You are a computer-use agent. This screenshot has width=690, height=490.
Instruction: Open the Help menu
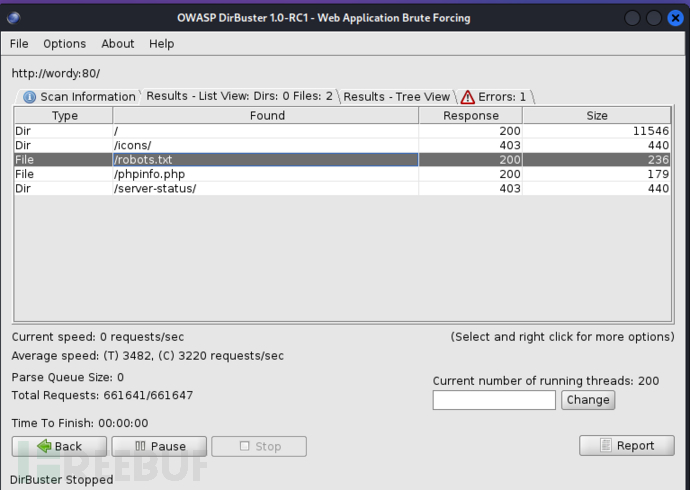tap(161, 43)
